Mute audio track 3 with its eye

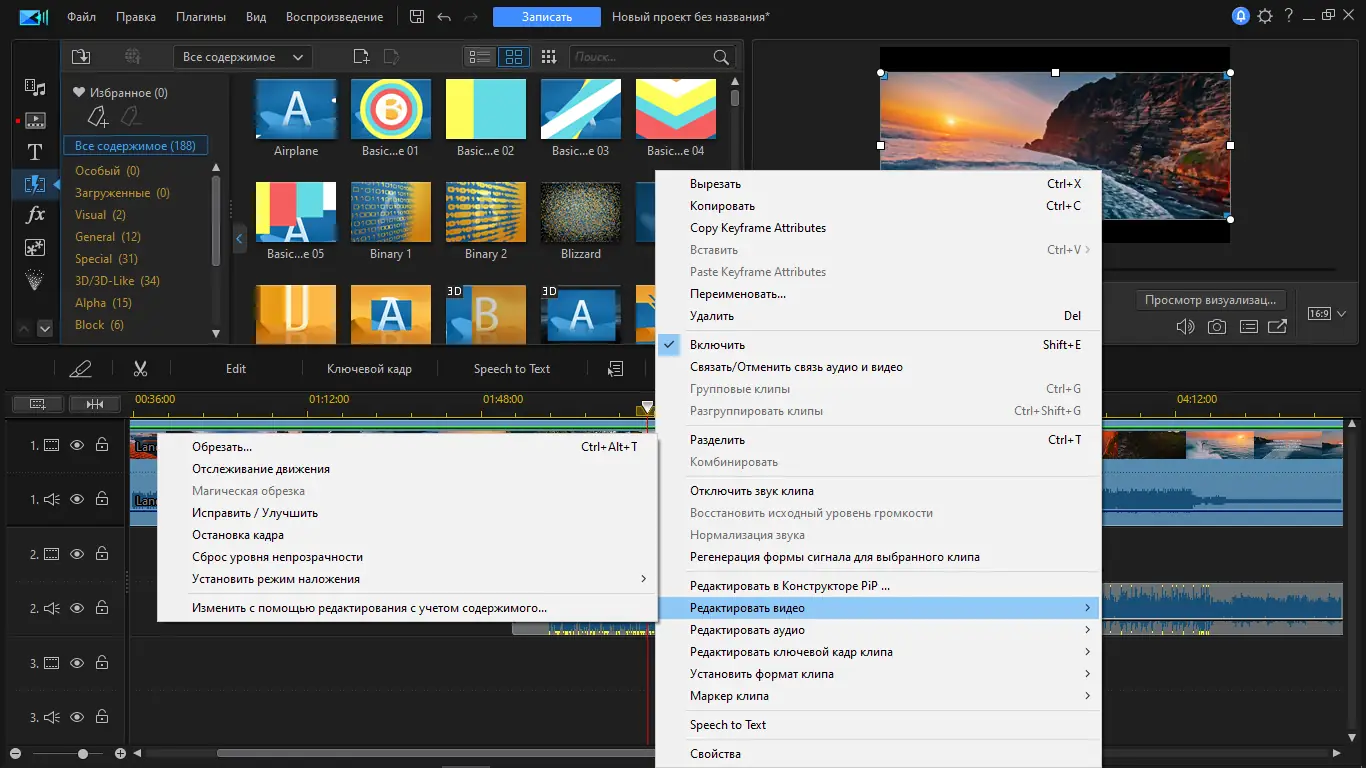click(77, 717)
